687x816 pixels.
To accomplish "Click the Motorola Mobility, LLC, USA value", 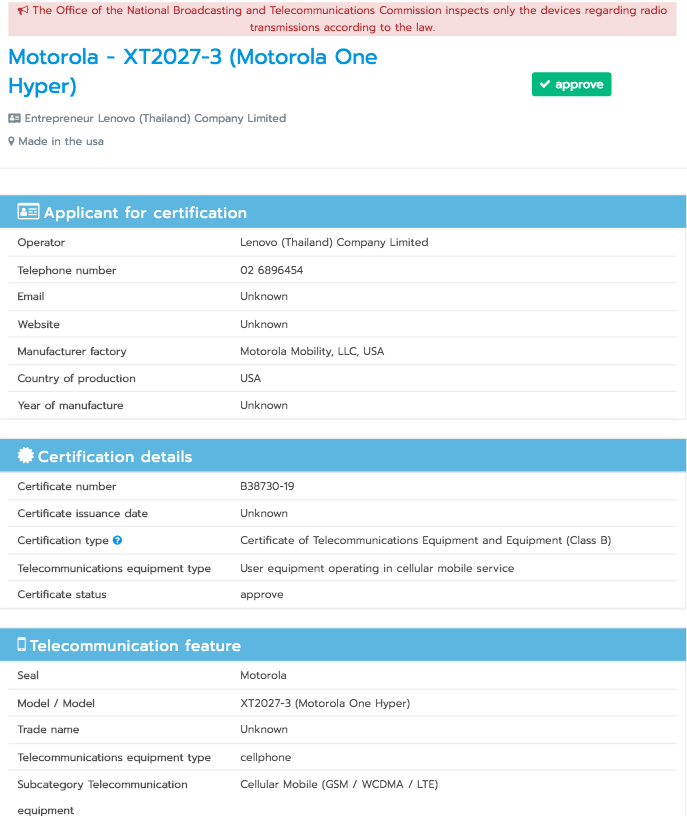I will pos(312,351).
